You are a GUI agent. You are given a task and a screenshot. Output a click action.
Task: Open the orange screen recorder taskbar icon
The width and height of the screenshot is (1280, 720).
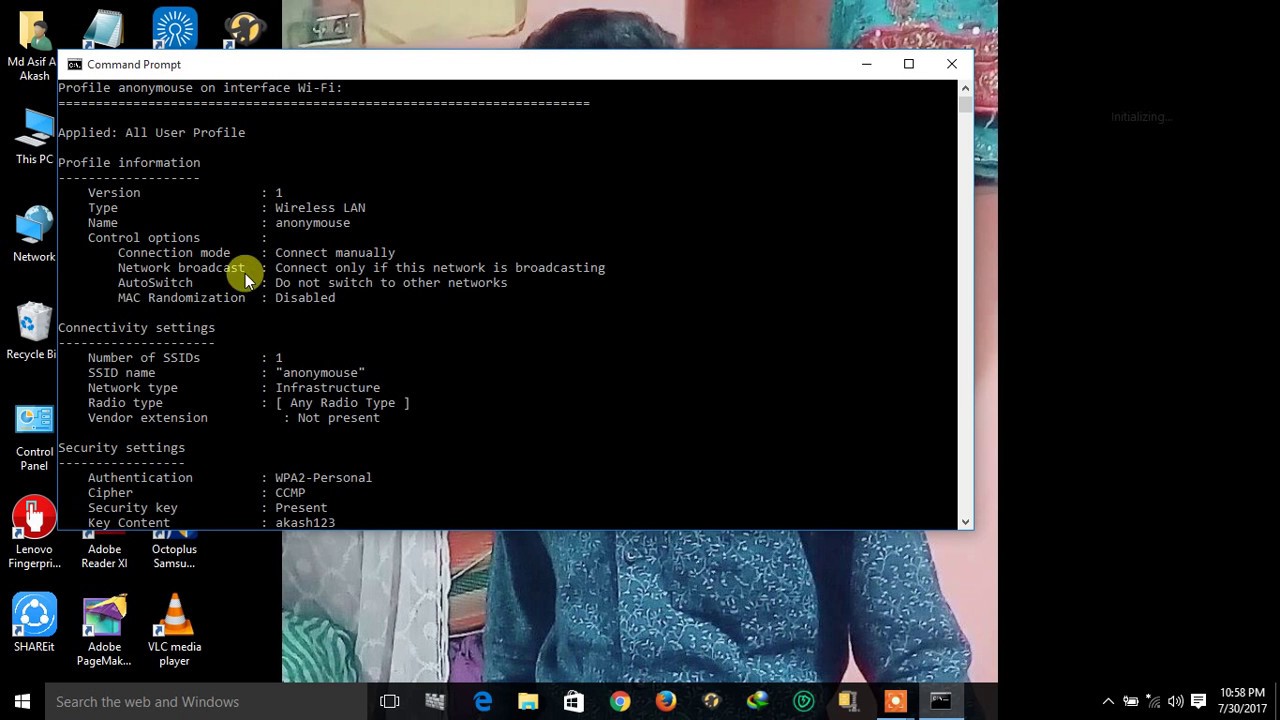(895, 702)
